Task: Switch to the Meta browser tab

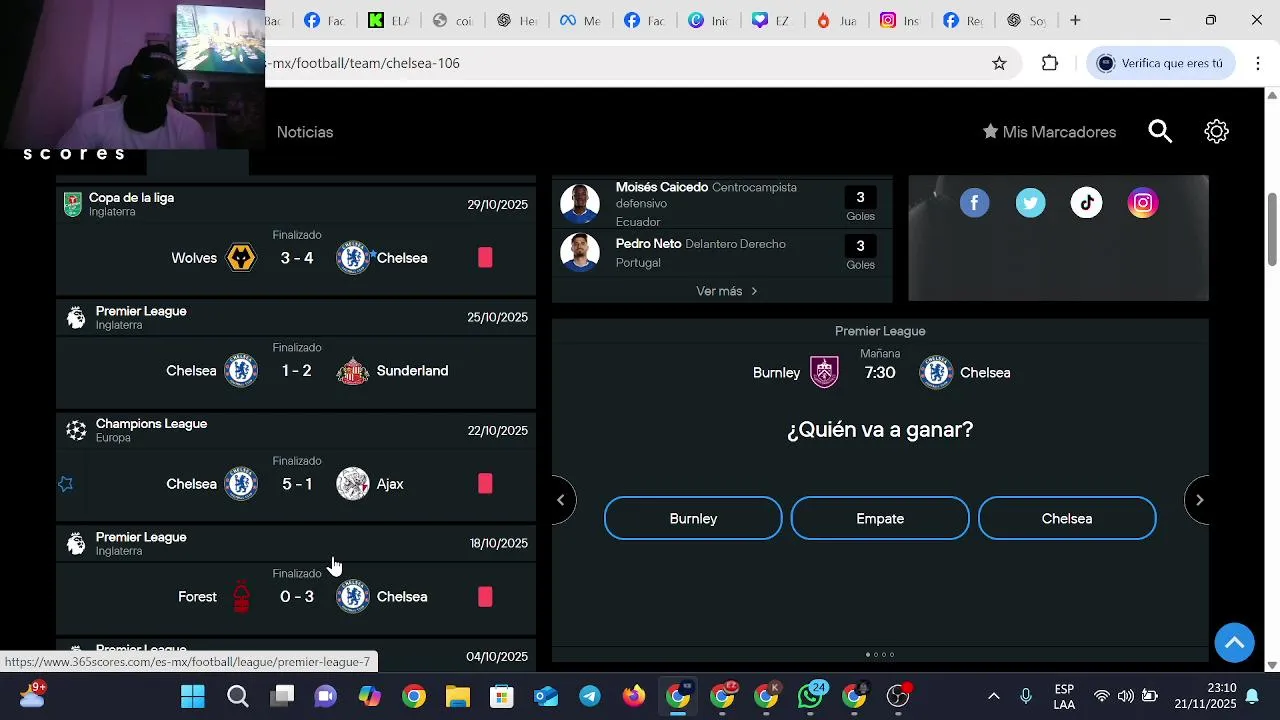Action: tap(580, 20)
